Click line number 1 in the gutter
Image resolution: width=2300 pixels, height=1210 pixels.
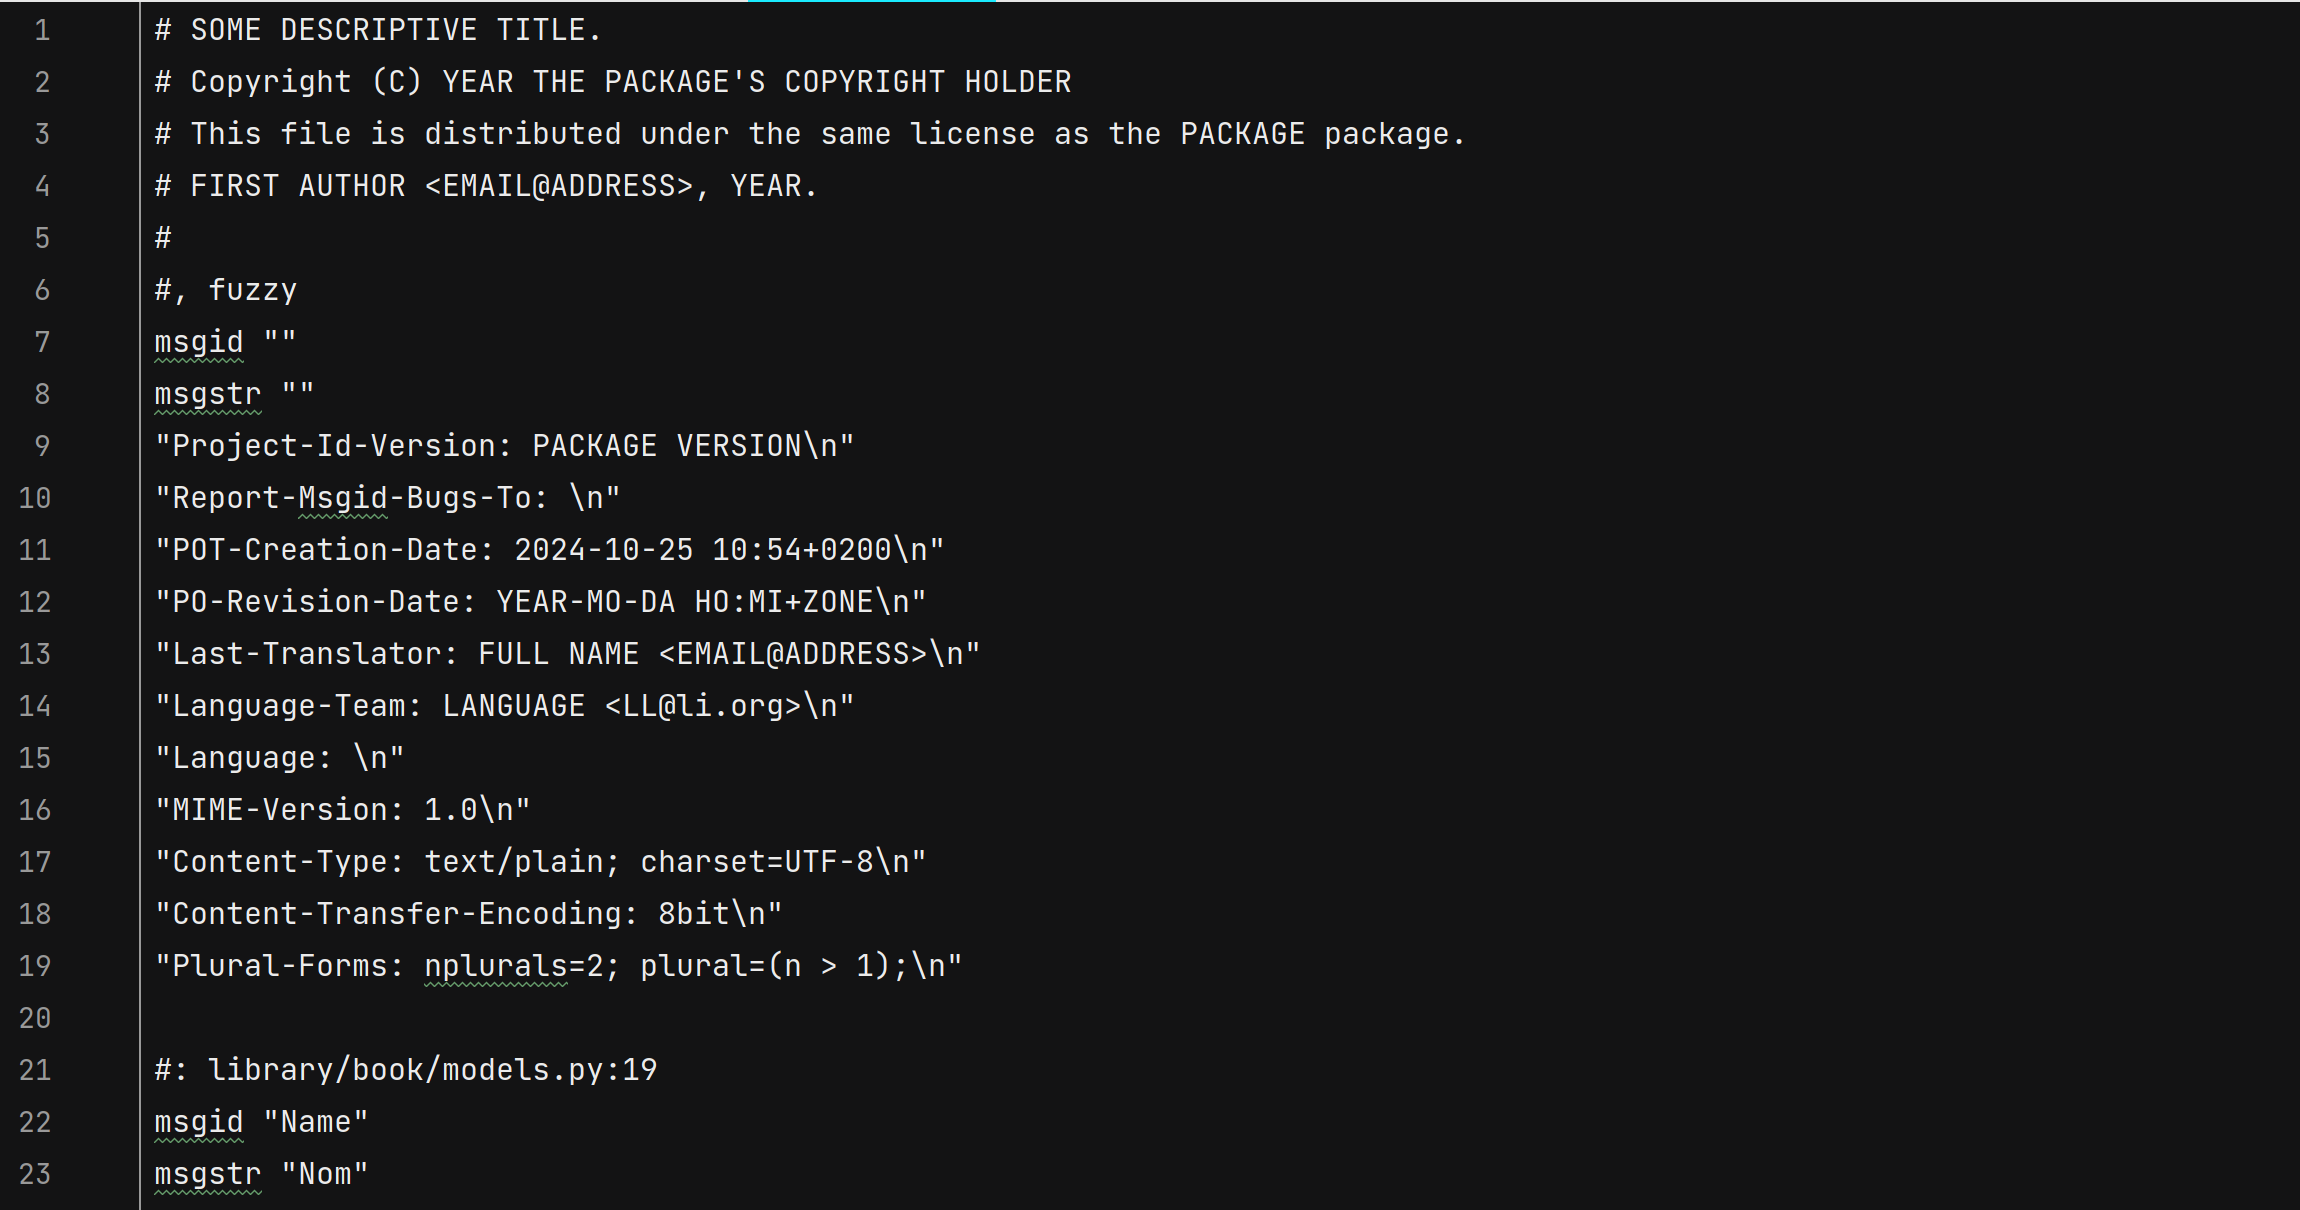(42, 30)
